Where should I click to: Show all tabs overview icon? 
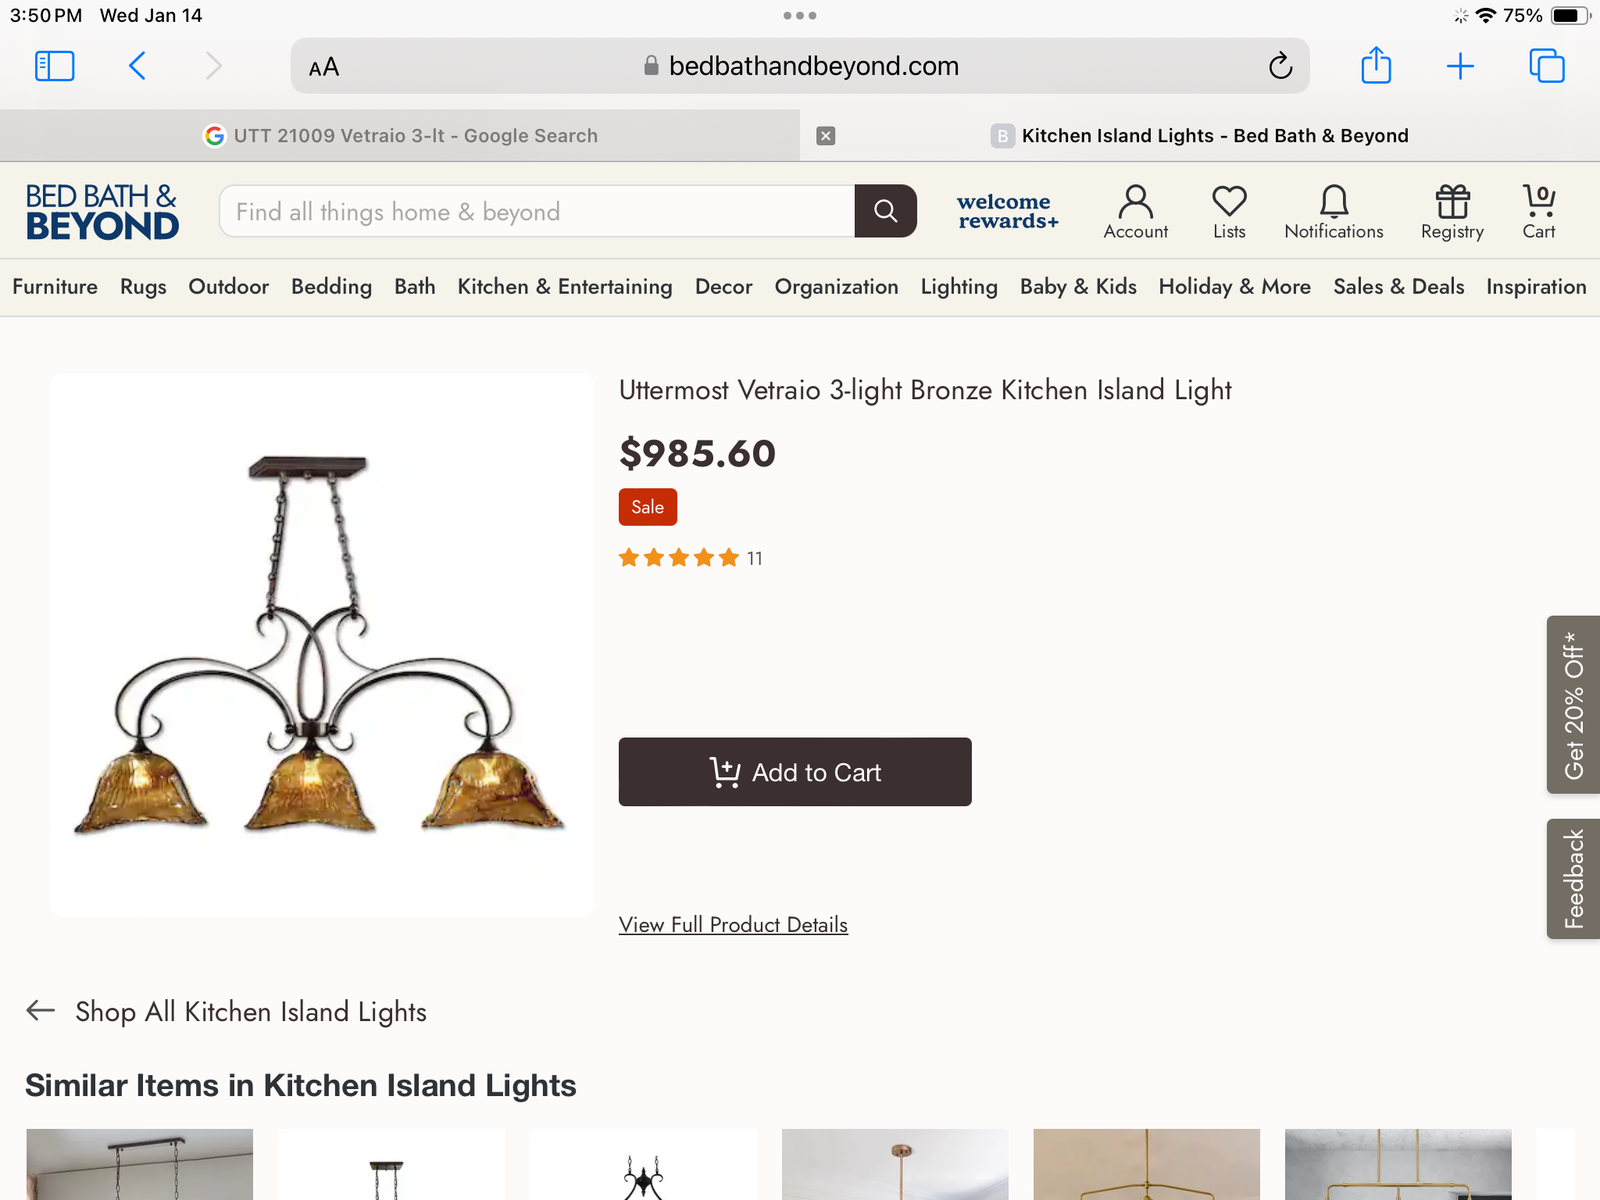tap(1546, 66)
